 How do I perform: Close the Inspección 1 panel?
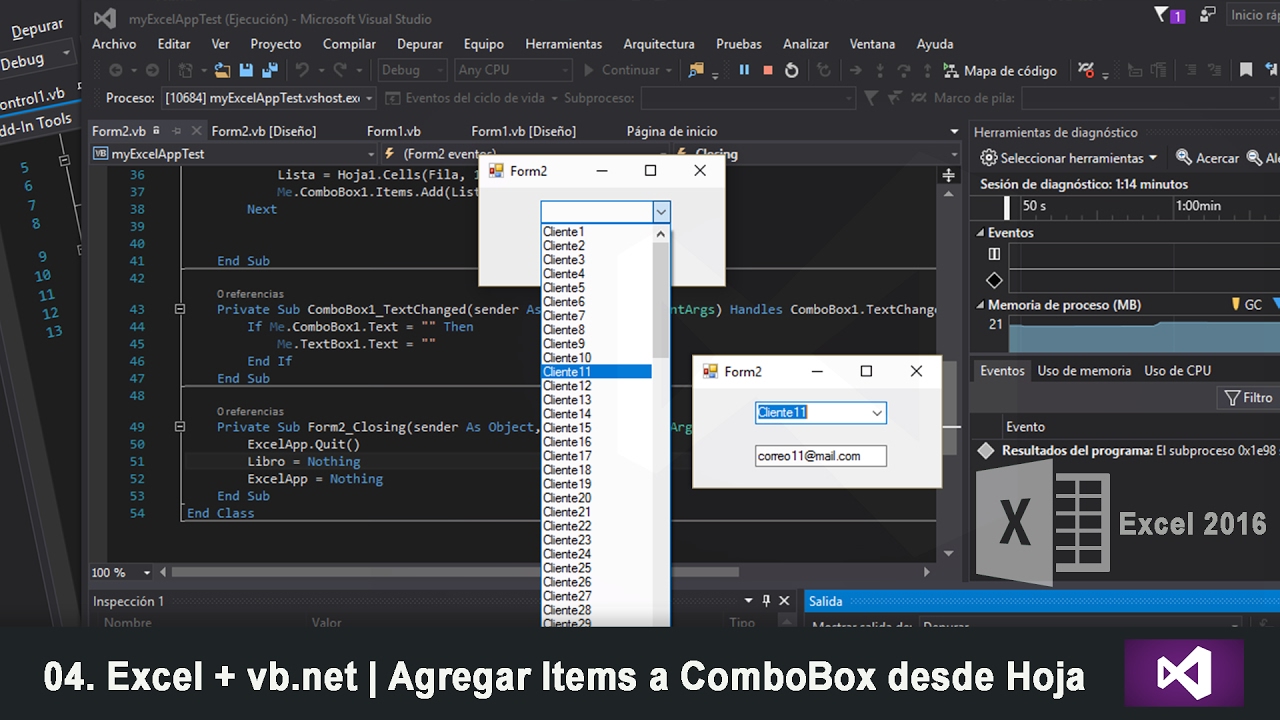[785, 601]
